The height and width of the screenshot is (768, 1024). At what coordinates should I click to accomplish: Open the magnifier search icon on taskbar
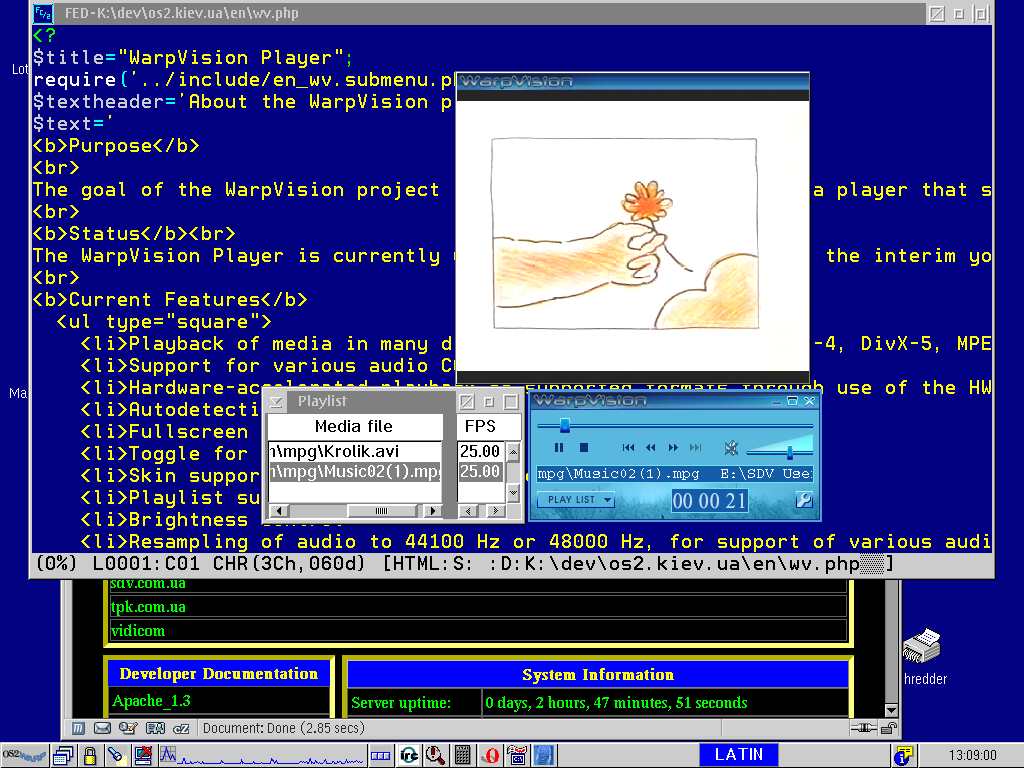point(435,756)
